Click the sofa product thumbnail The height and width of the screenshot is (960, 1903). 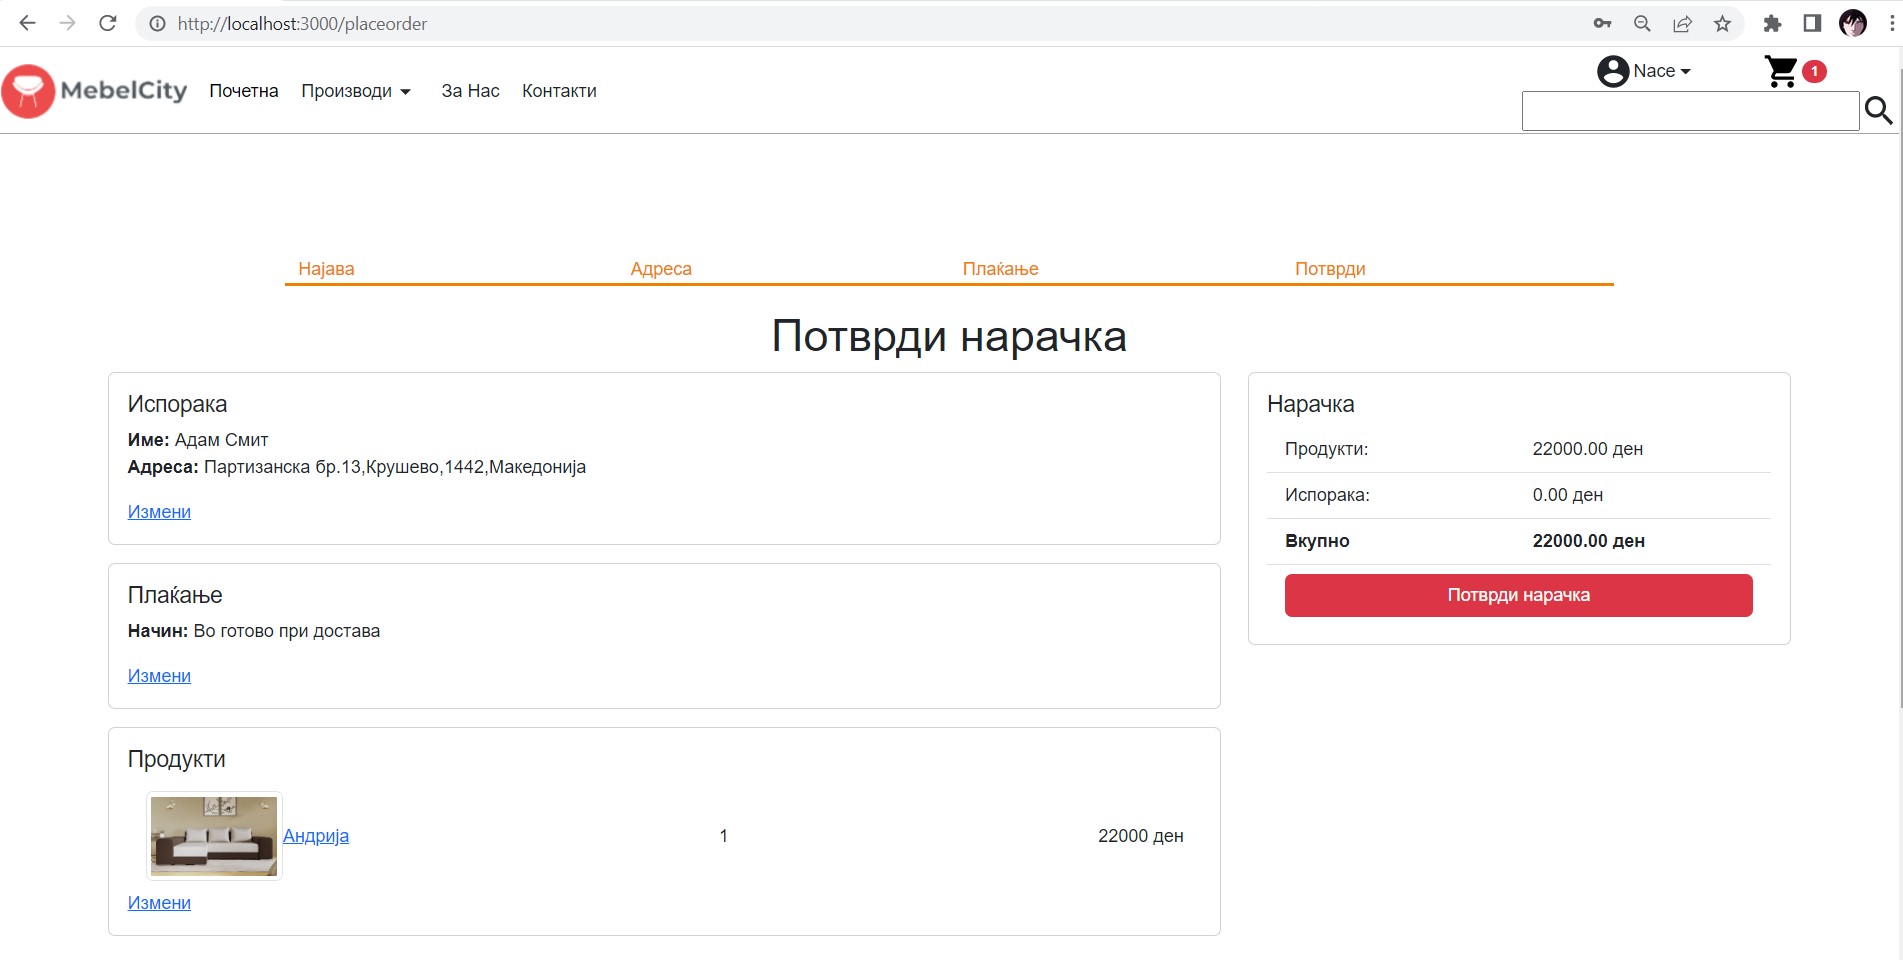click(x=214, y=836)
